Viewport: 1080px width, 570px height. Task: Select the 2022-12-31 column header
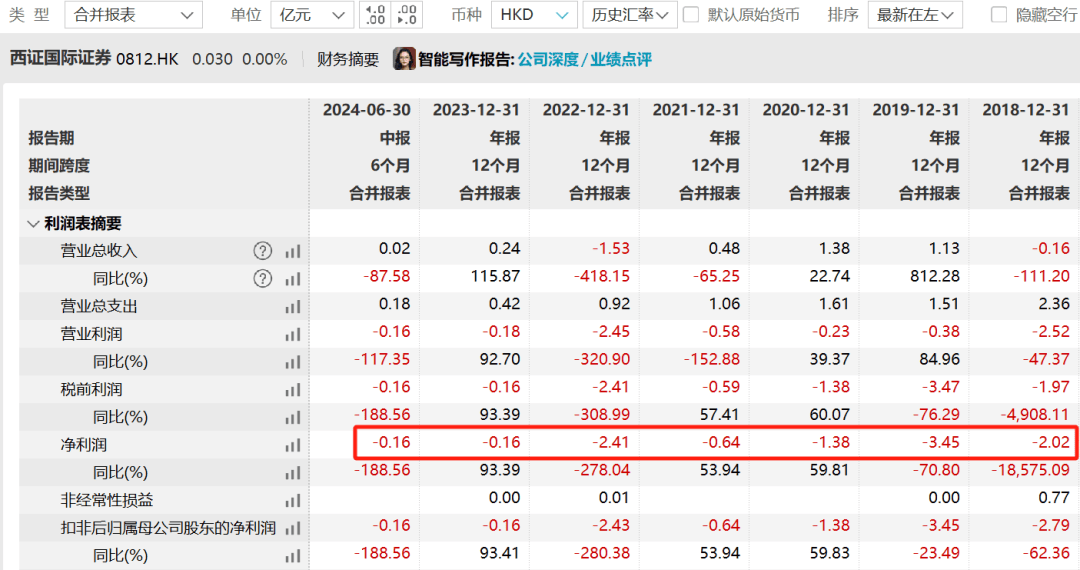tap(586, 110)
